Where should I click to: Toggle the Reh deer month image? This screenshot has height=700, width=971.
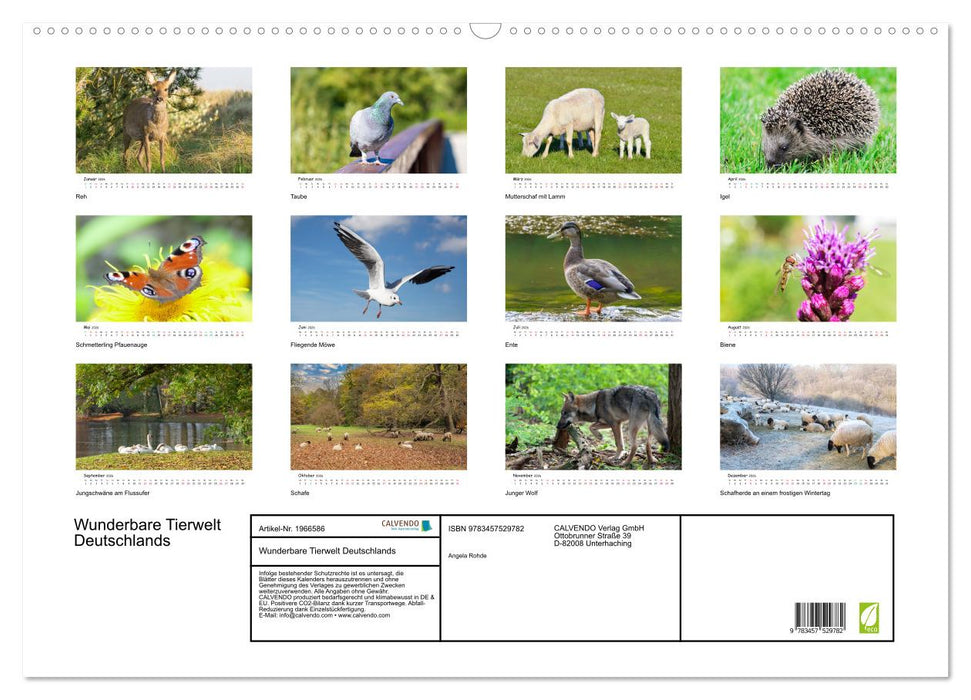coord(163,119)
